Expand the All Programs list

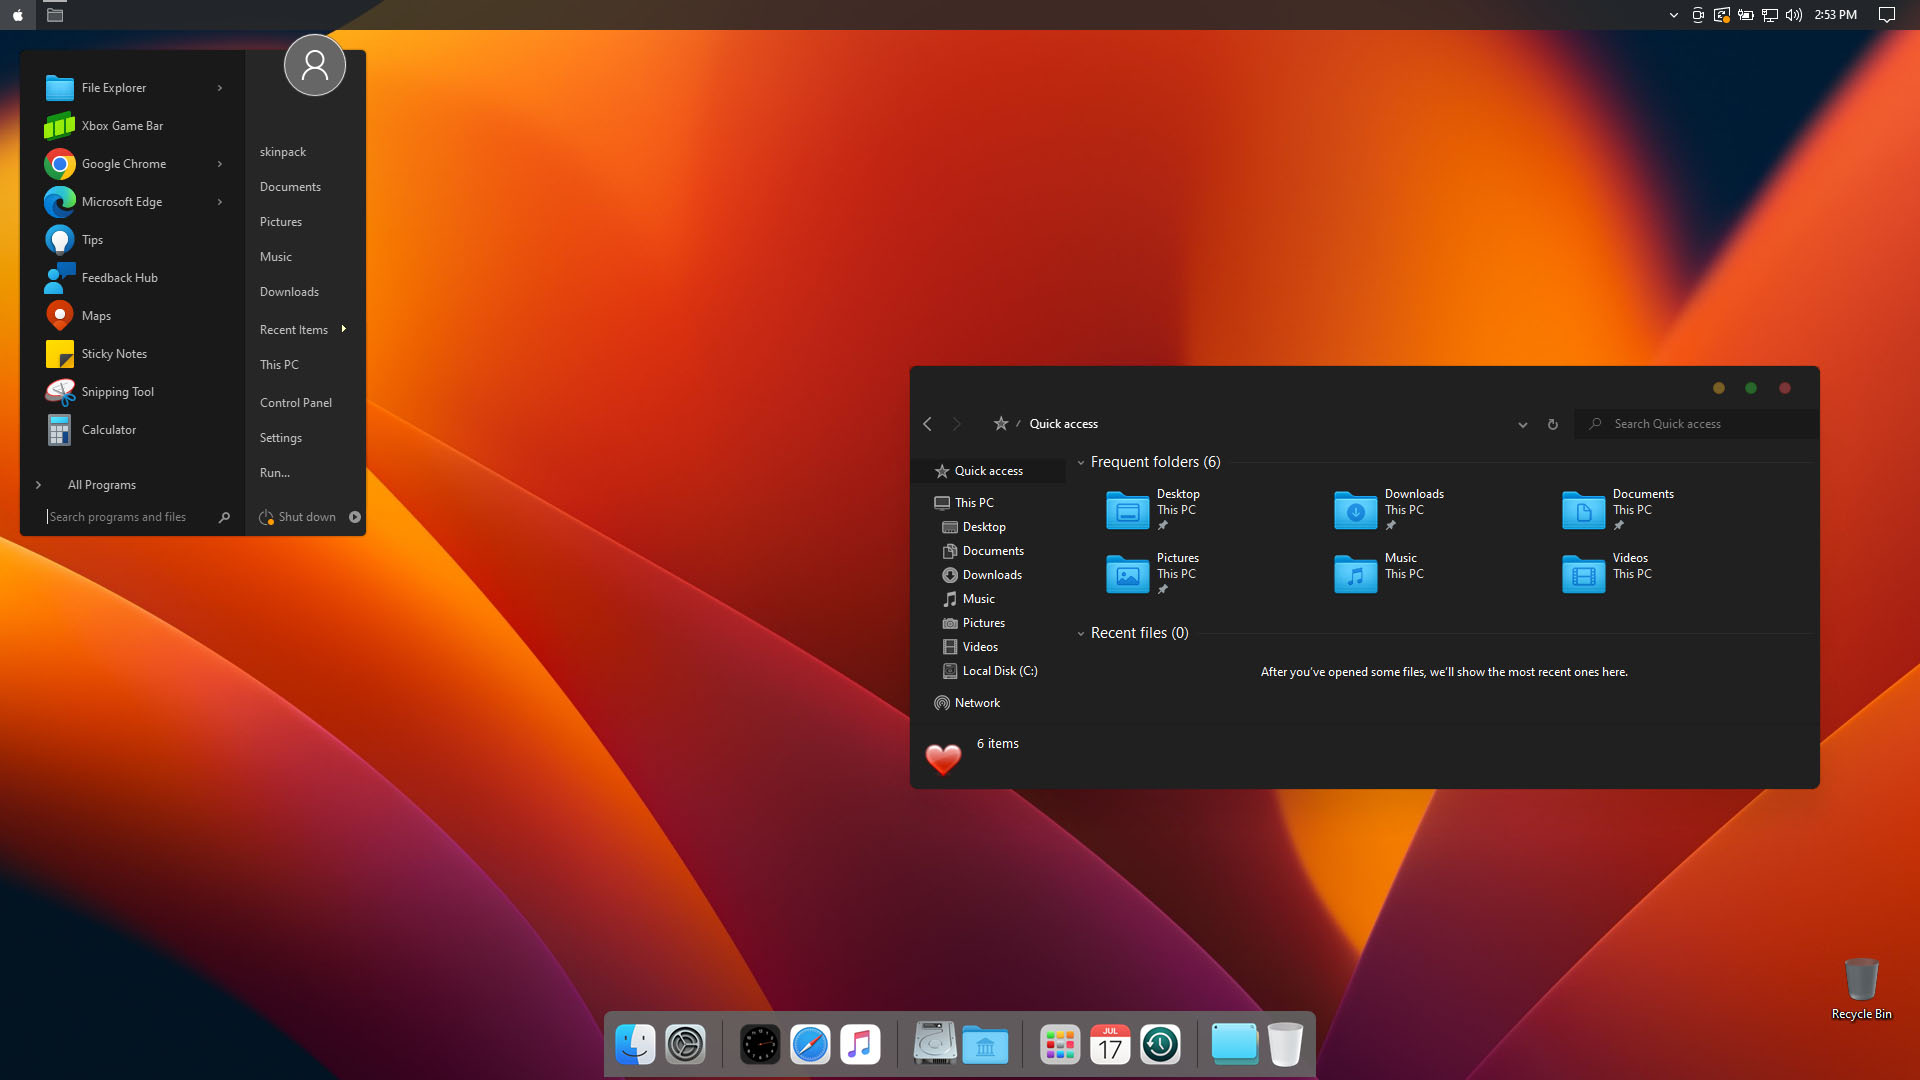(101, 485)
